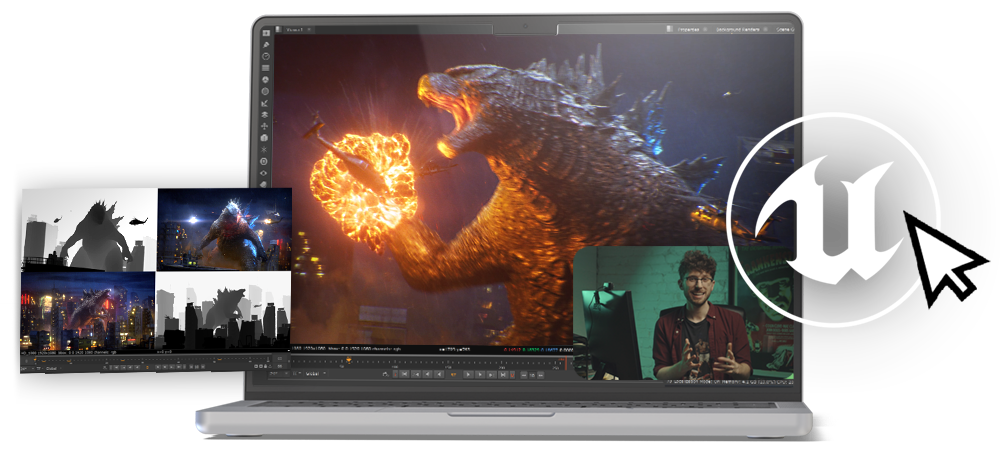Click the frame increment value field
Image resolution: width=1000 pixels, height=451 pixels.
coord(532,374)
